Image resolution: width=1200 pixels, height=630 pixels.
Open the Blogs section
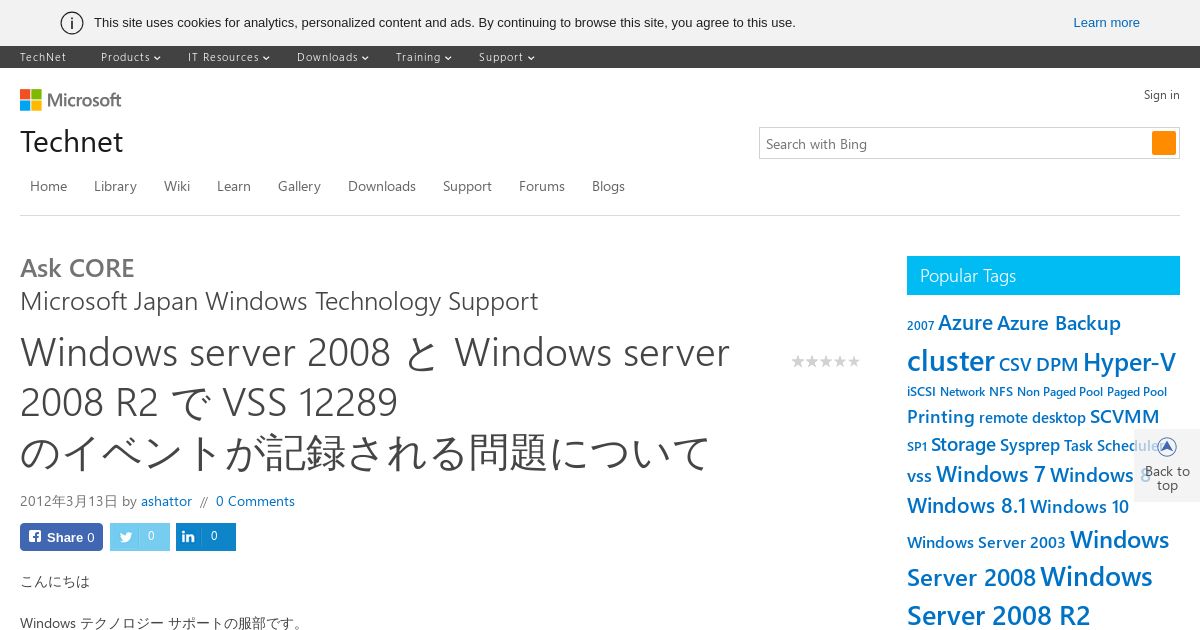tap(608, 186)
